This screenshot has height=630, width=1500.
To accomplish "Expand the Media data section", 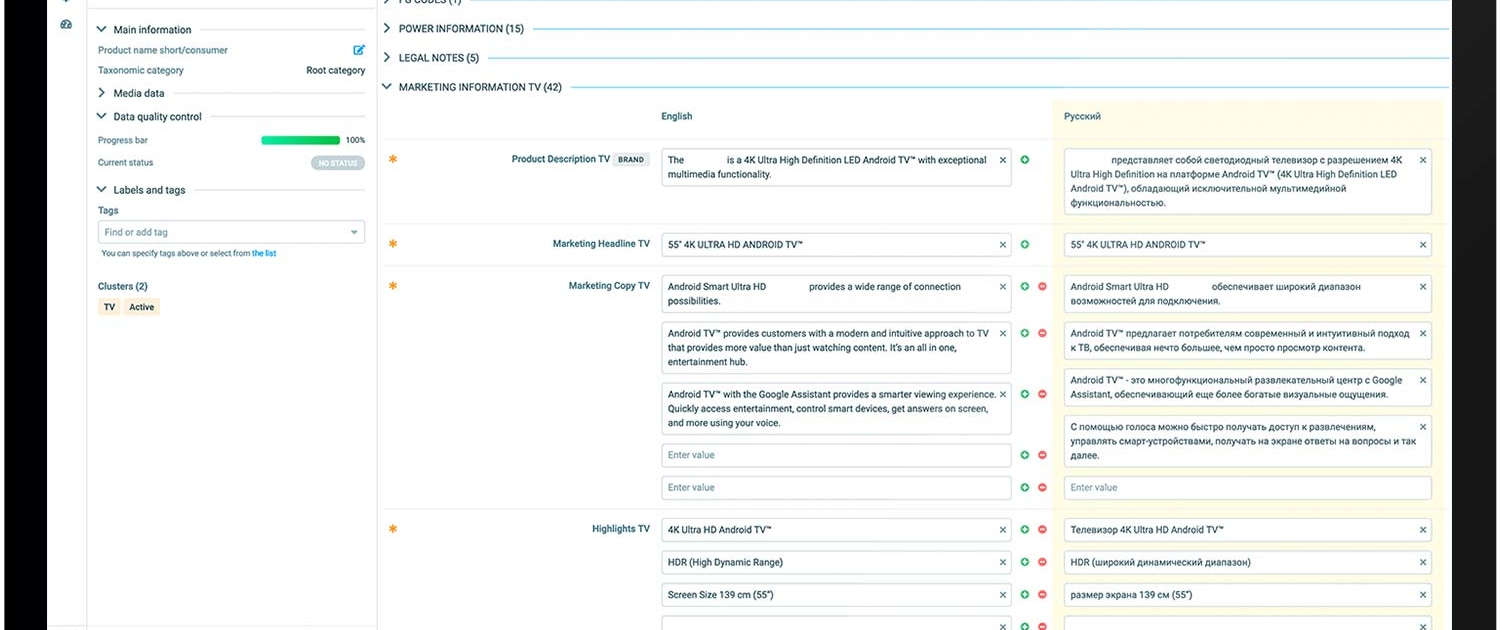I will [x=101, y=93].
